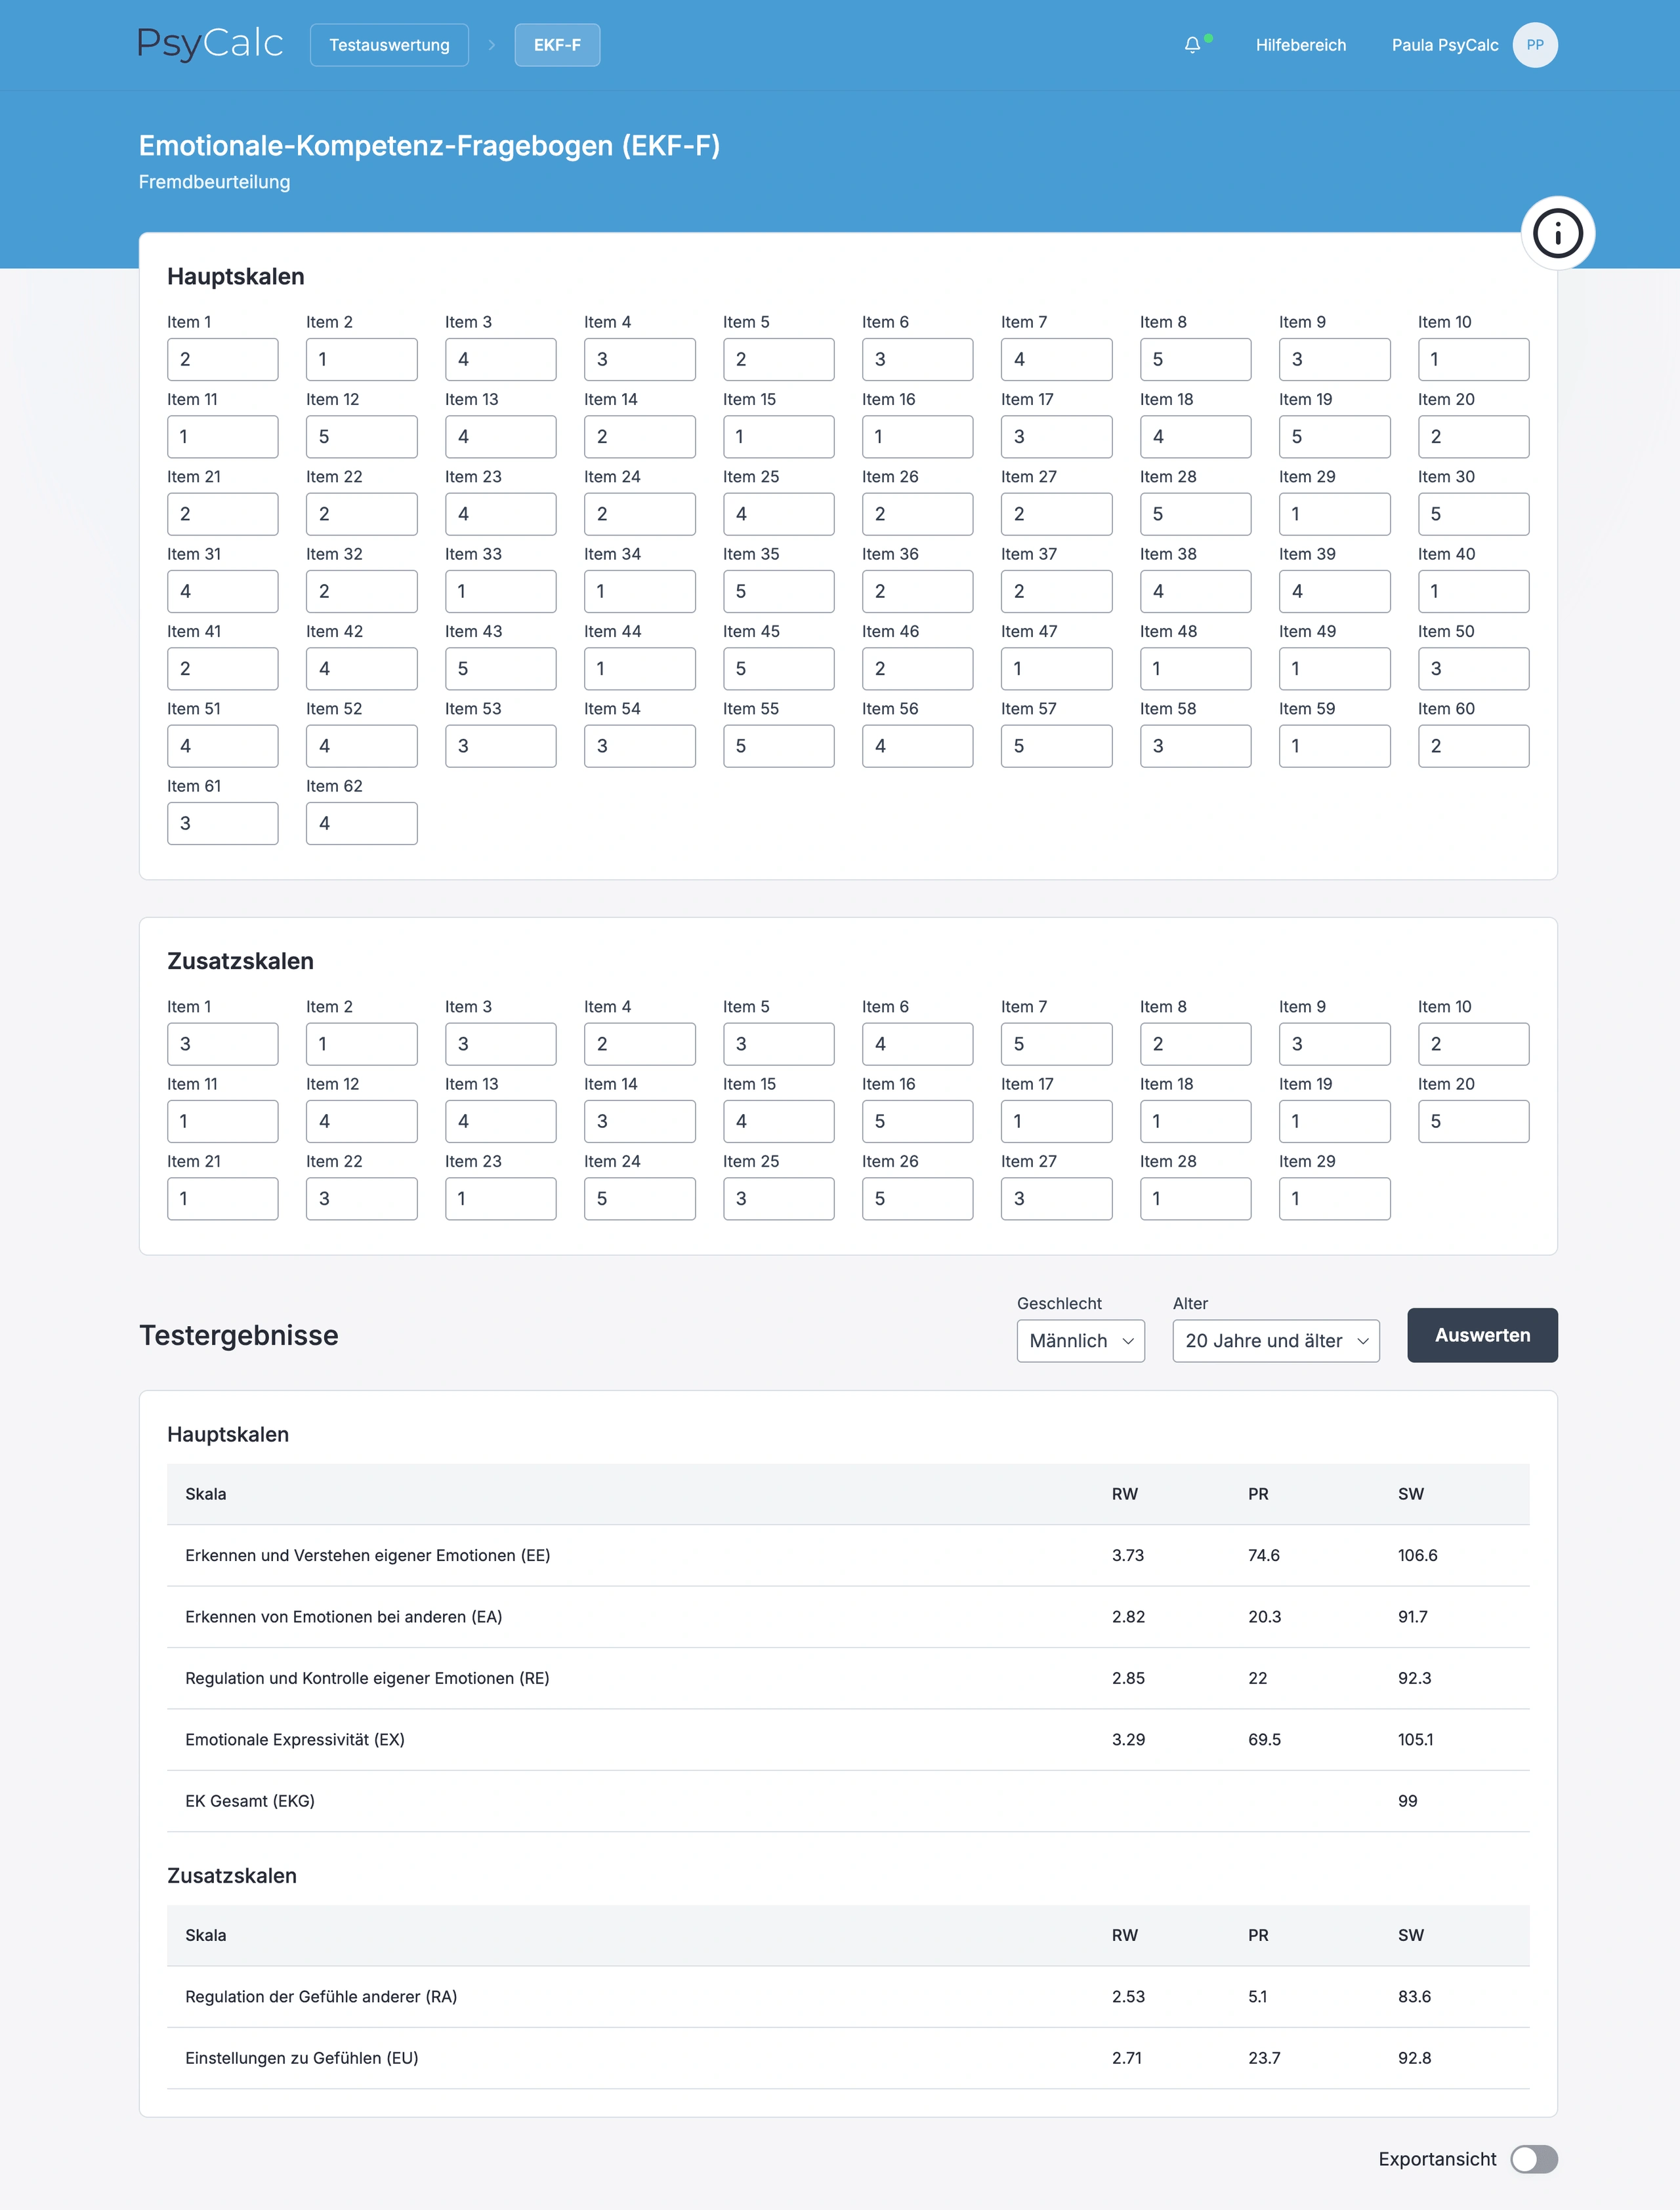Click the breadcrumb chevron separator

492,45
